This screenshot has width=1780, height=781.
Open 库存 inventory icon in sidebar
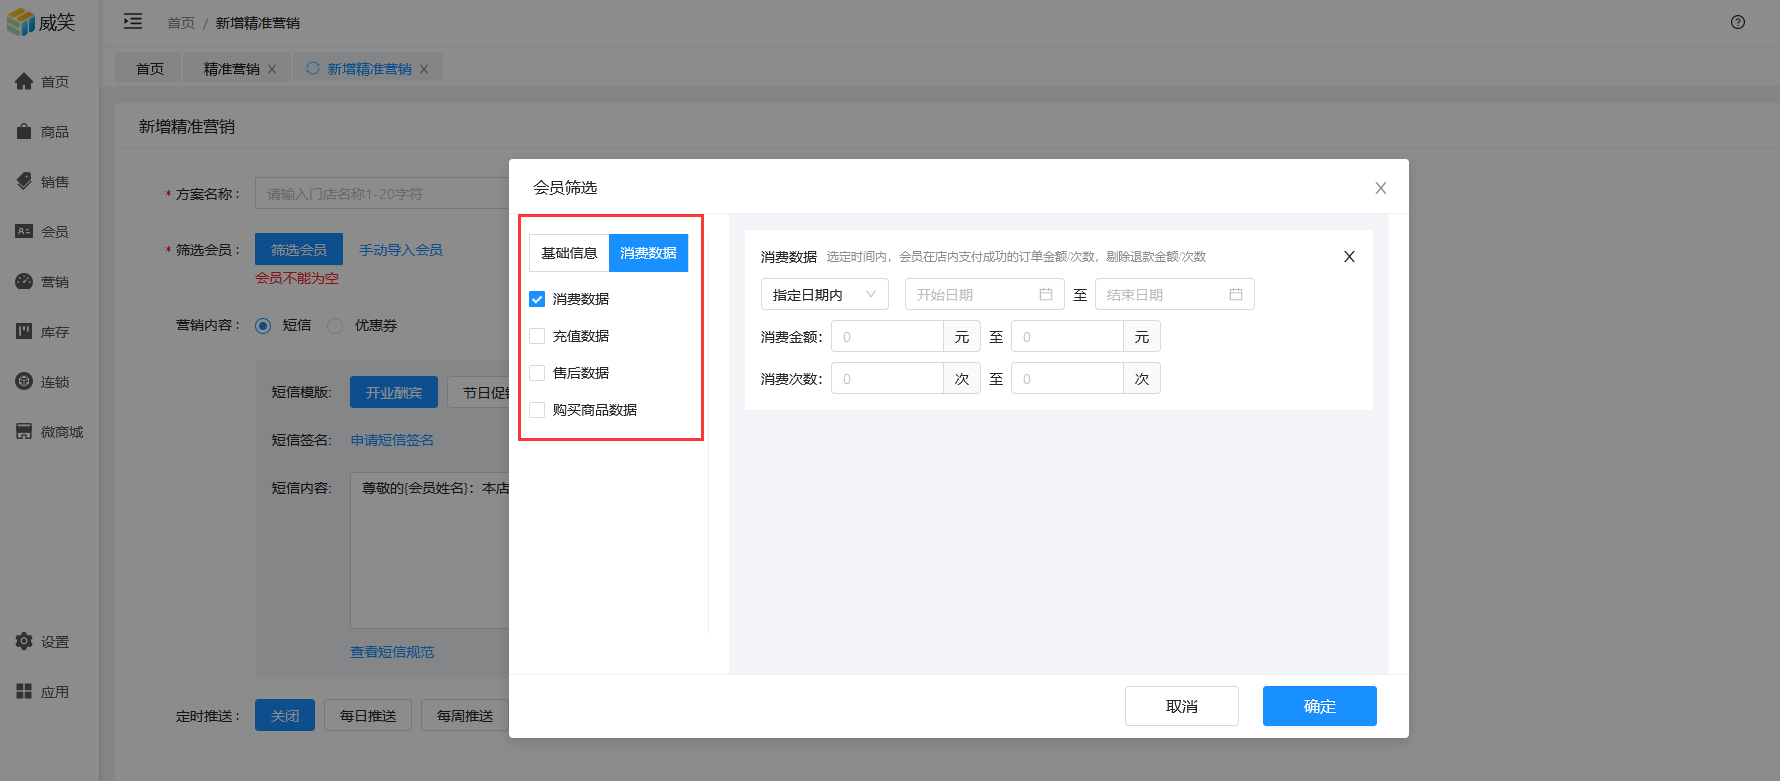coord(24,331)
